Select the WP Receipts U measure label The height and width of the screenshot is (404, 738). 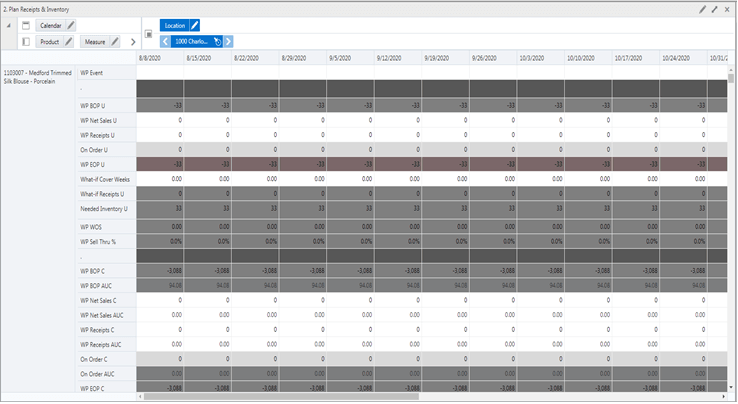(97, 135)
